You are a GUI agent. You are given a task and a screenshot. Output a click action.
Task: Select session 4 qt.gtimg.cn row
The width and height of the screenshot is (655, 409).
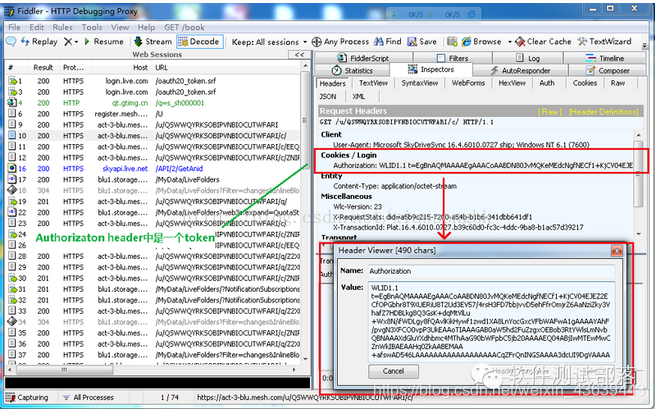[153, 103]
